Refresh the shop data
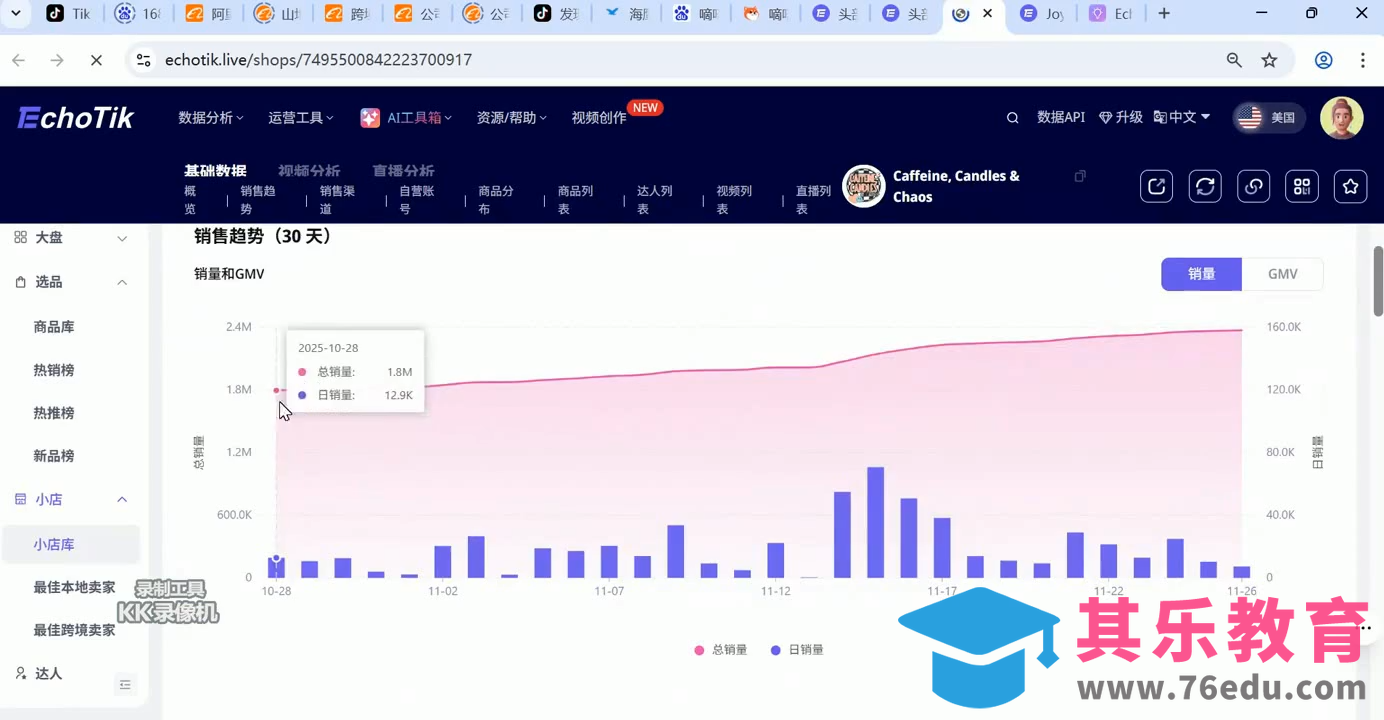The height and width of the screenshot is (720, 1384). (x=1205, y=186)
